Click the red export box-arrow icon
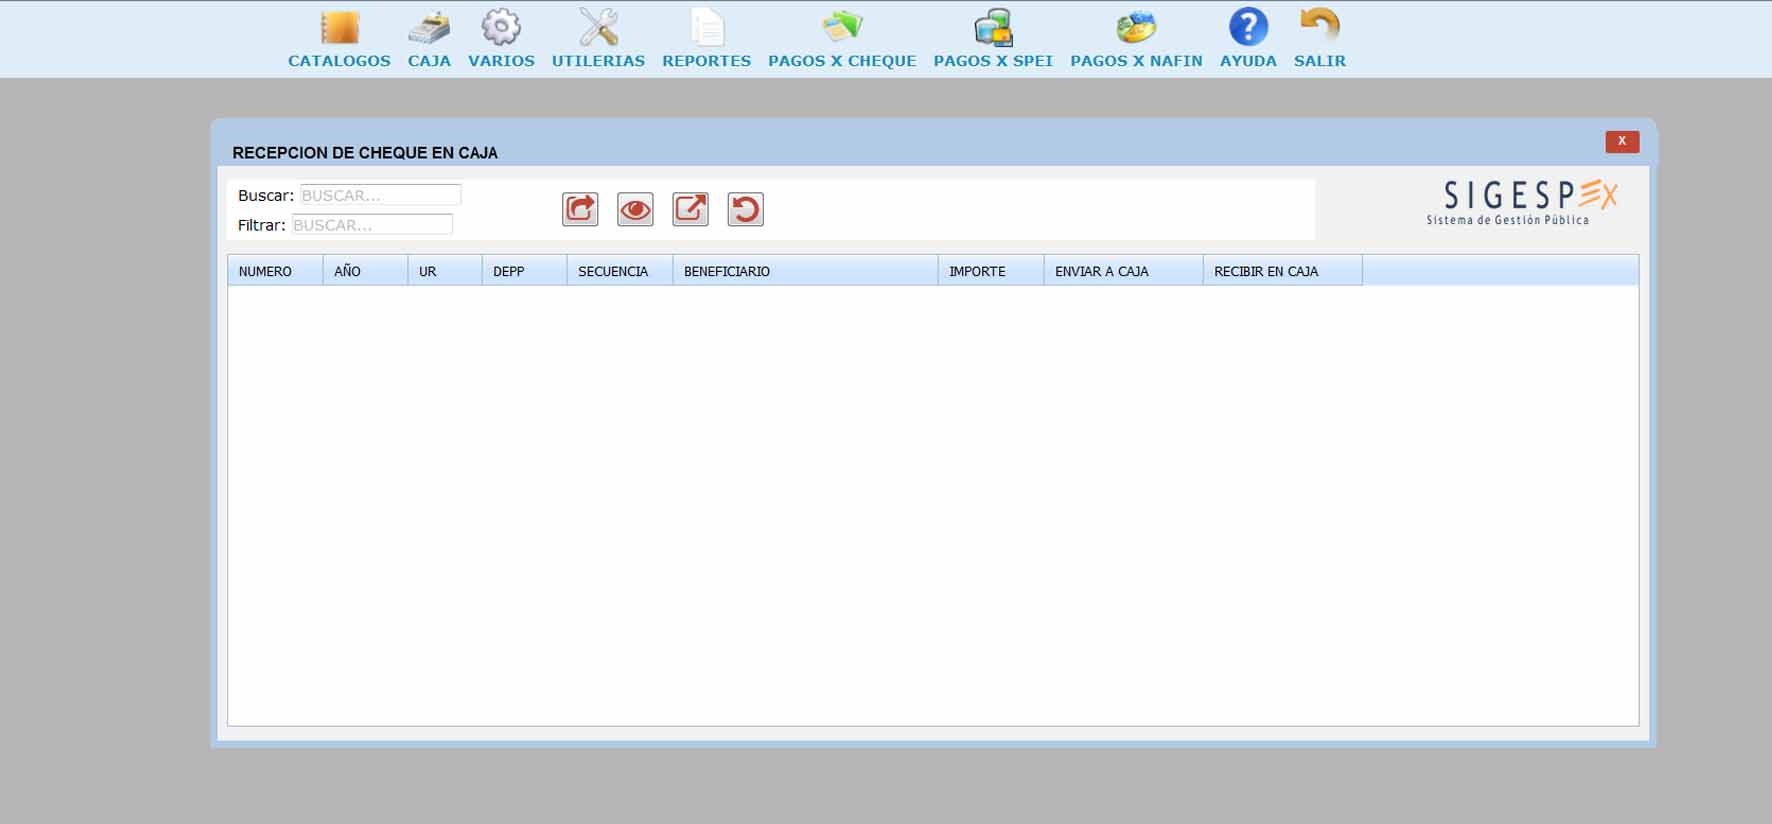Viewport: 1772px width, 824px height. pyautogui.click(x=690, y=209)
